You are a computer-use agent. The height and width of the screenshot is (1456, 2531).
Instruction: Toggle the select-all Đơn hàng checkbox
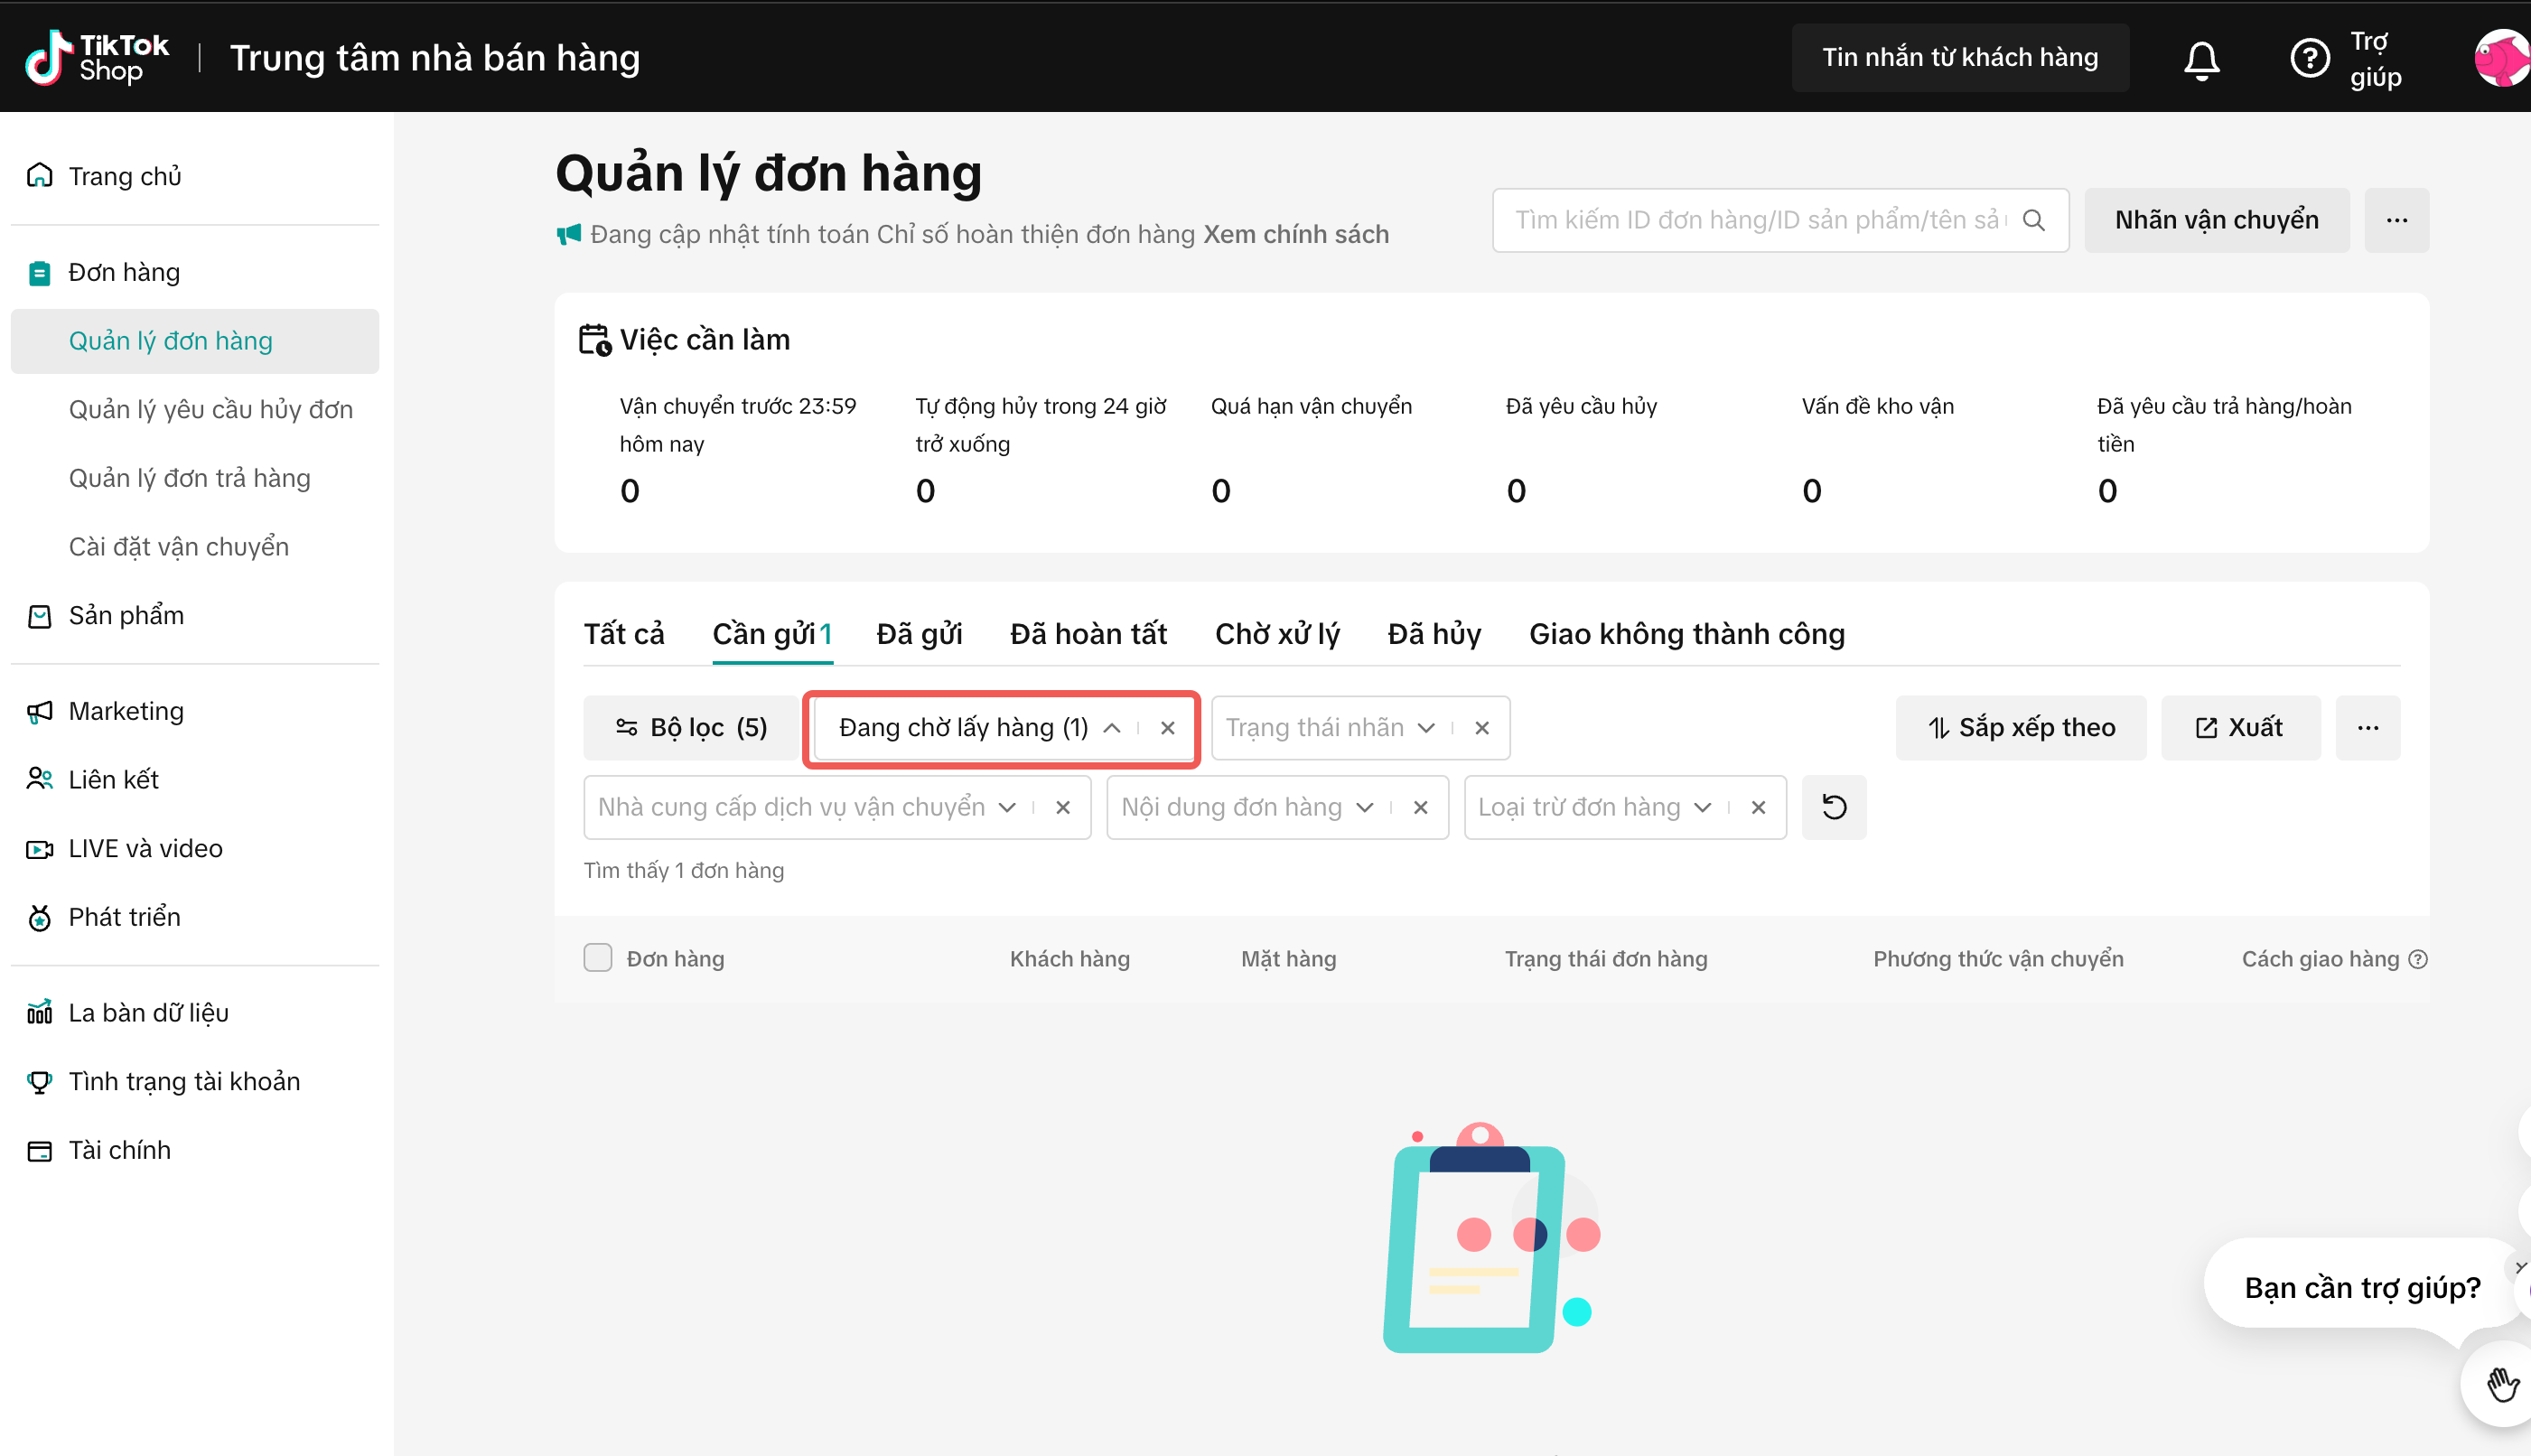[597, 958]
